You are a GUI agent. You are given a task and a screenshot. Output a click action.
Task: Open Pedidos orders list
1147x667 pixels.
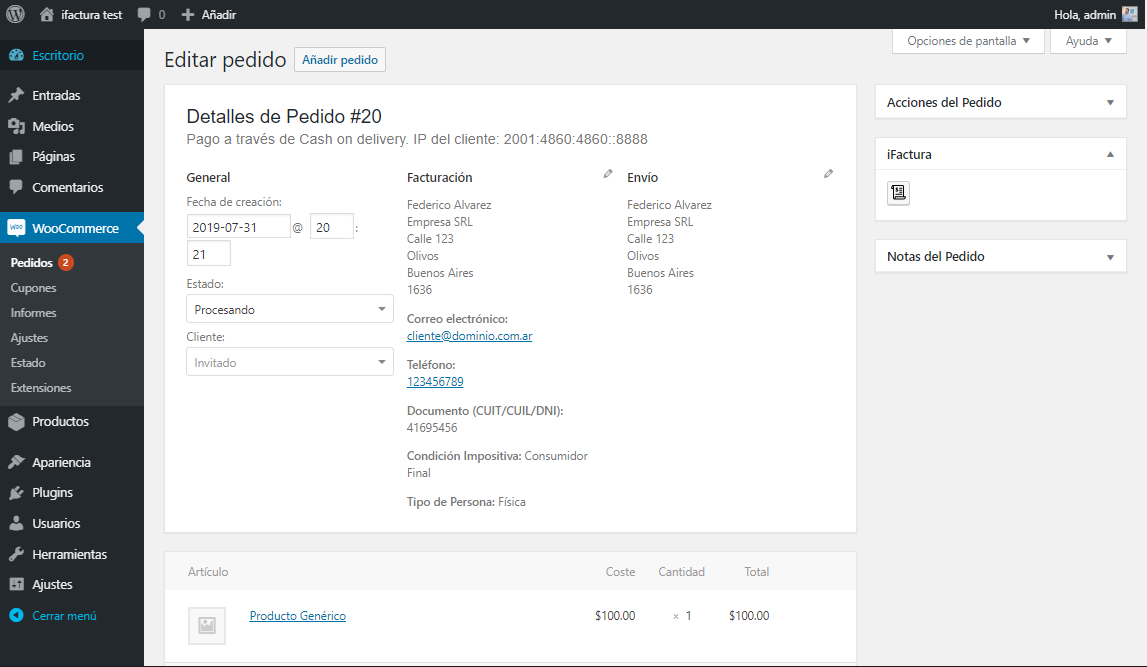tap(31, 263)
